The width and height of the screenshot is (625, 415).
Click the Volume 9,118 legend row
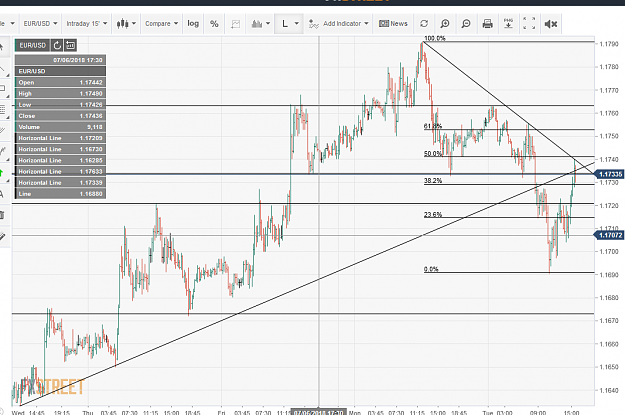coord(61,127)
